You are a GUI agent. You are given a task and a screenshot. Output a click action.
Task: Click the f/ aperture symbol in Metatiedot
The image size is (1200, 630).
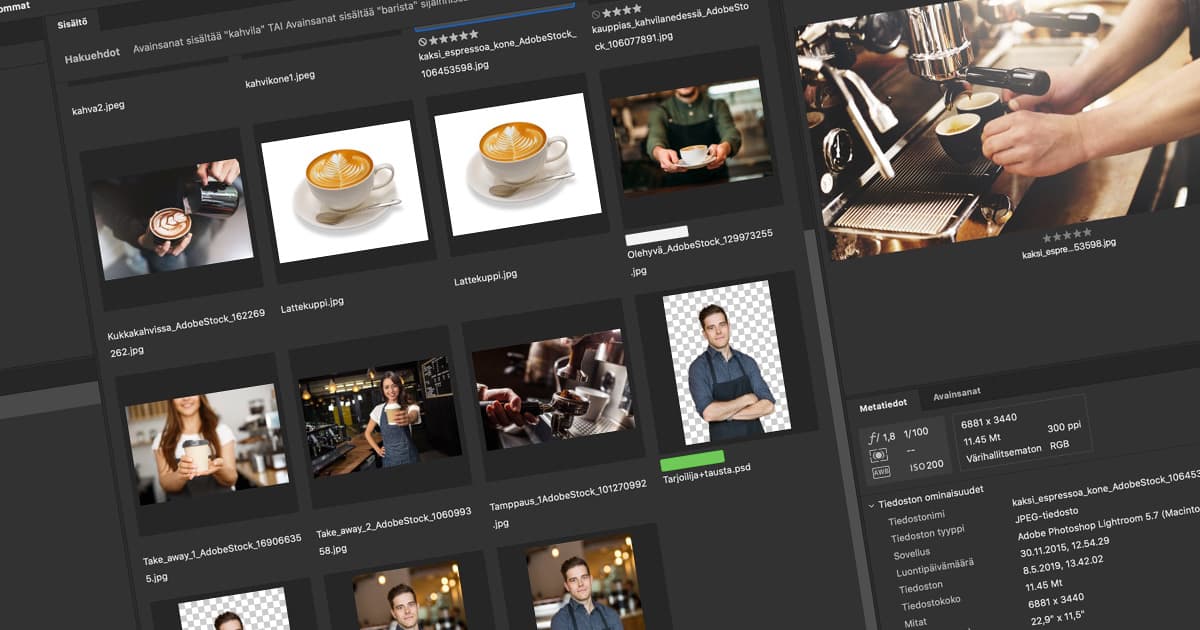point(873,436)
